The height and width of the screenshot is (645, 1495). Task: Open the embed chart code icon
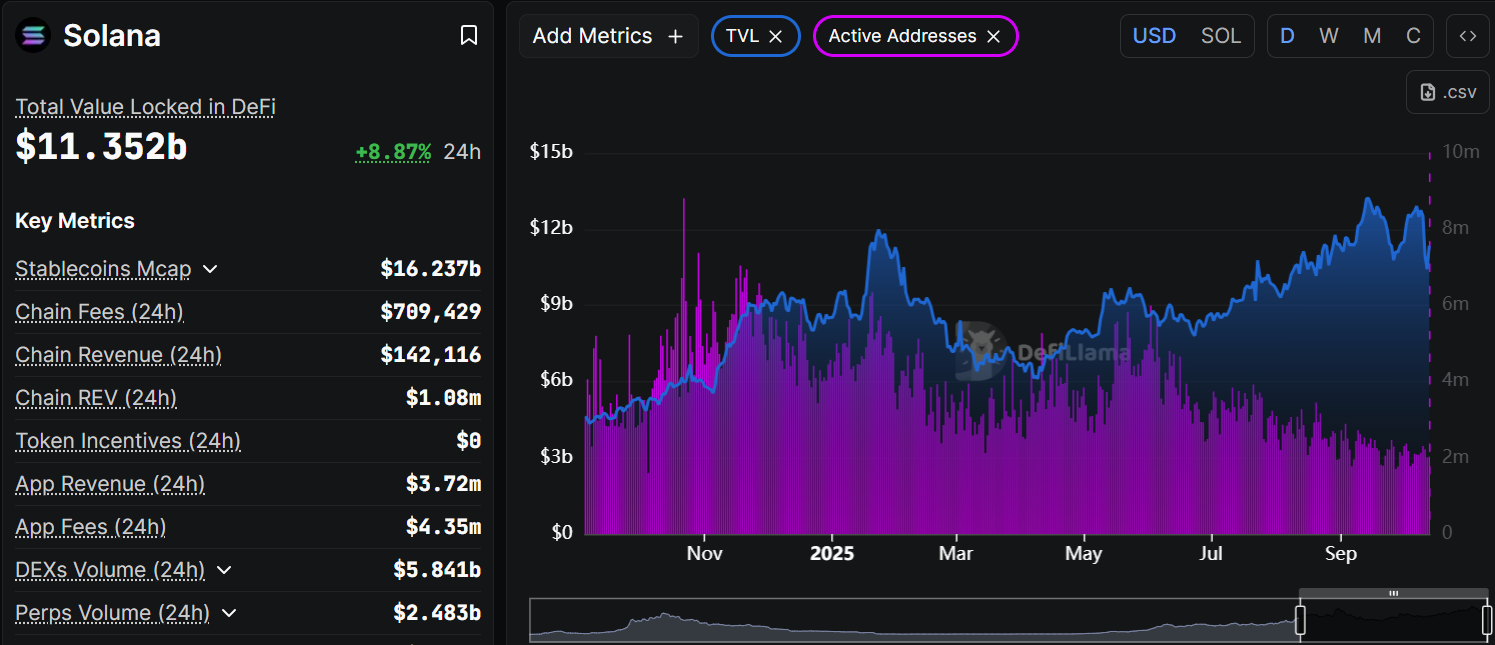[1467, 36]
